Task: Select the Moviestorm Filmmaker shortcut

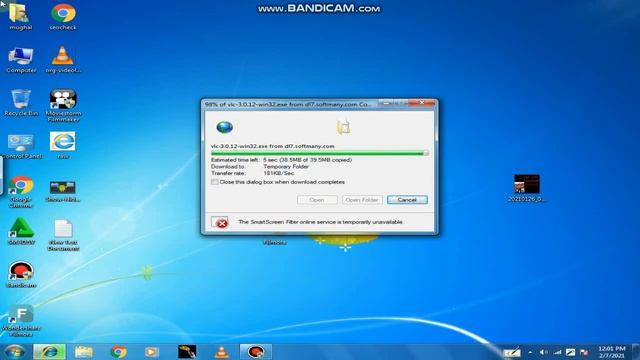Action: 63,105
